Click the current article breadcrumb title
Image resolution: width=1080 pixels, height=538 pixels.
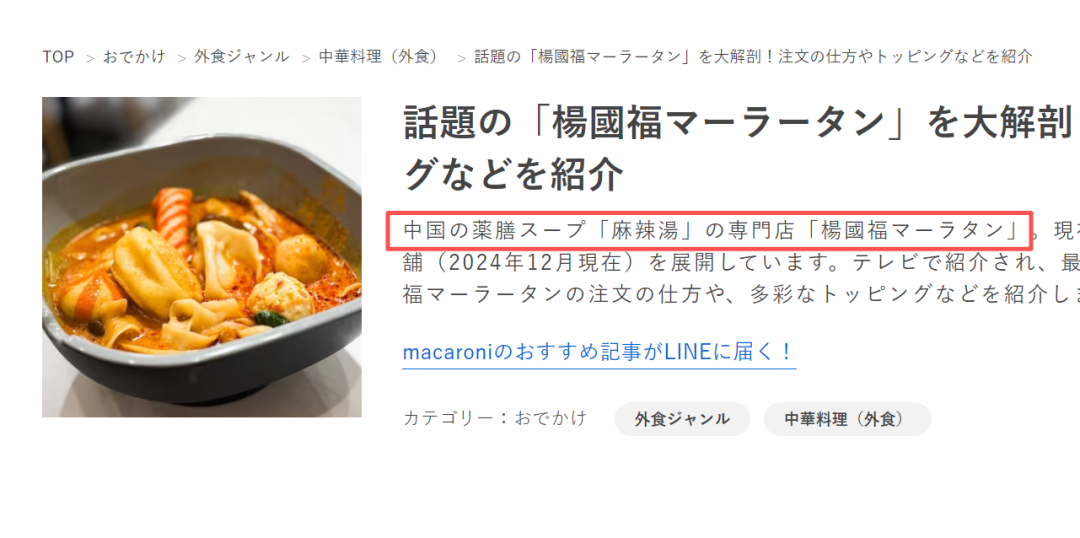click(x=754, y=56)
